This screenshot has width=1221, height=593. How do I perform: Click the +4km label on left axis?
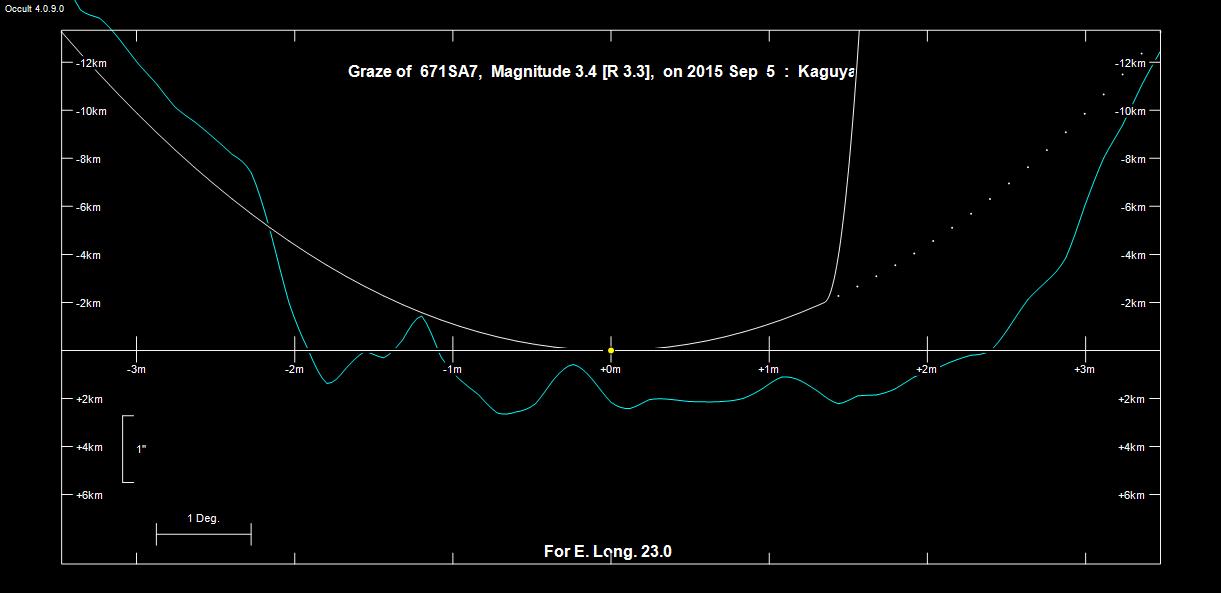click(x=90, y=447)
